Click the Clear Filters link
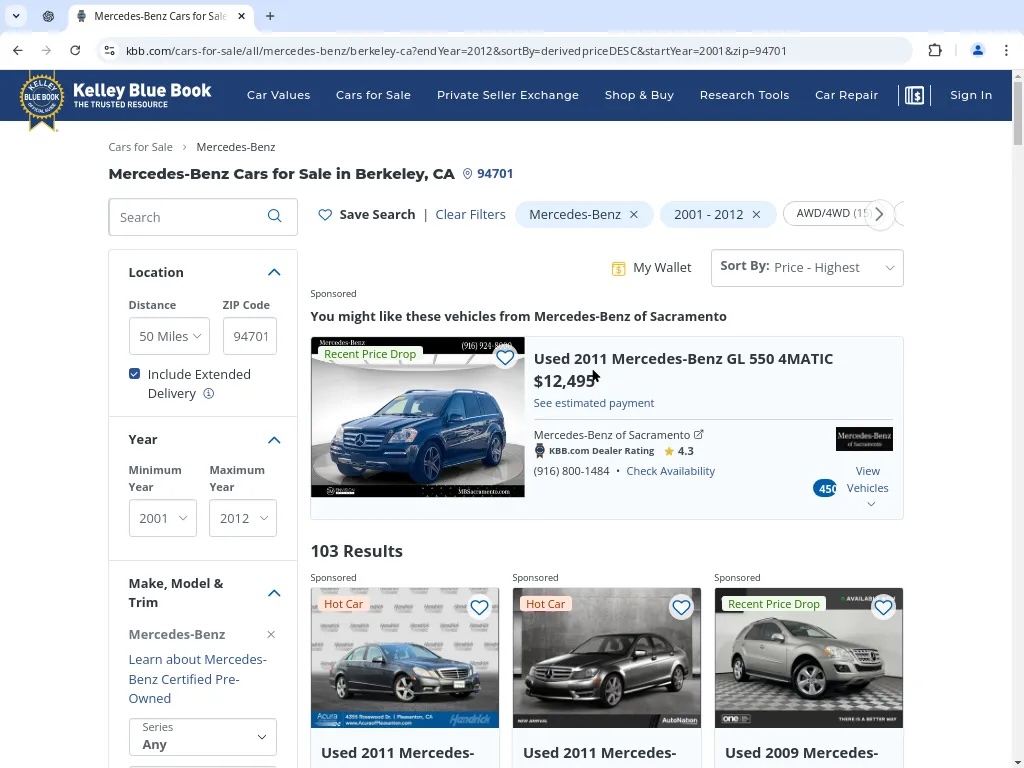 click(470, 215)
